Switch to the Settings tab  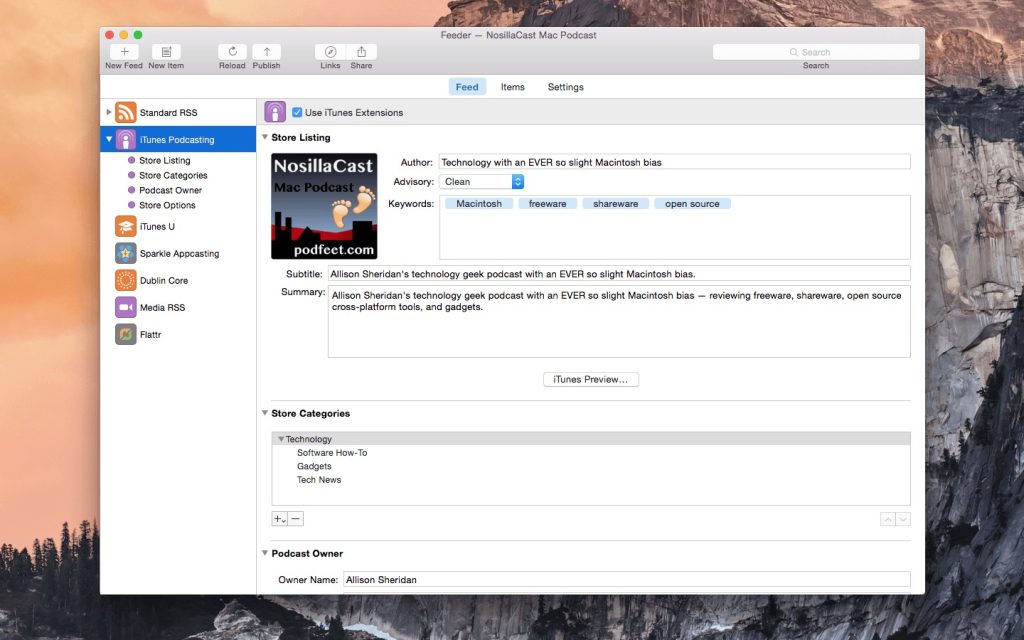pyautogui.click(x=565, y=87)
